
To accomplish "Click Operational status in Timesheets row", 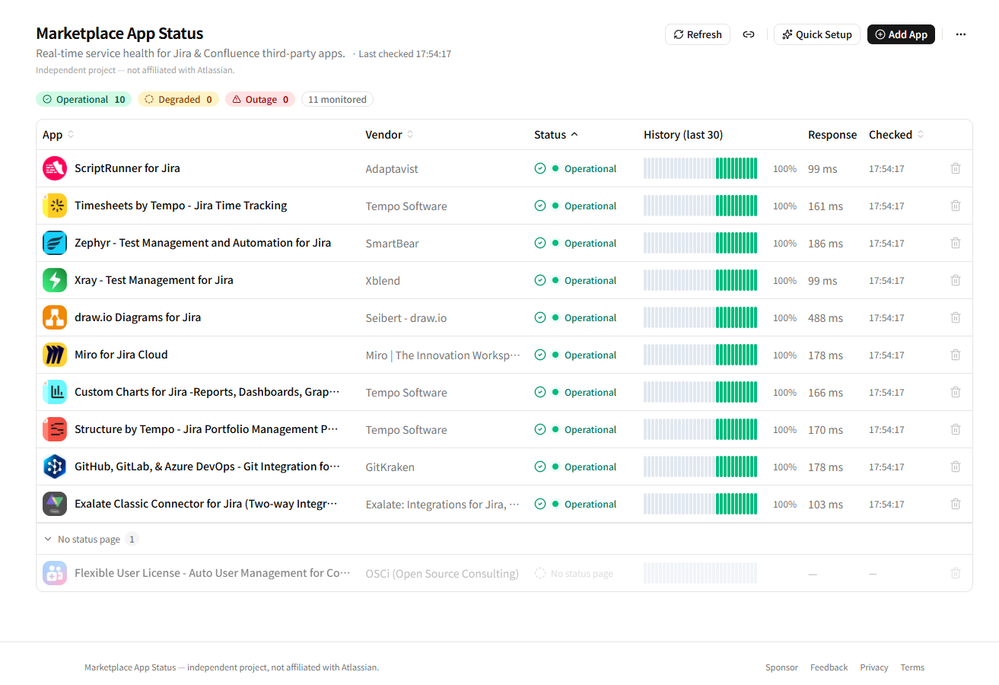I will [x=576, y=206].
